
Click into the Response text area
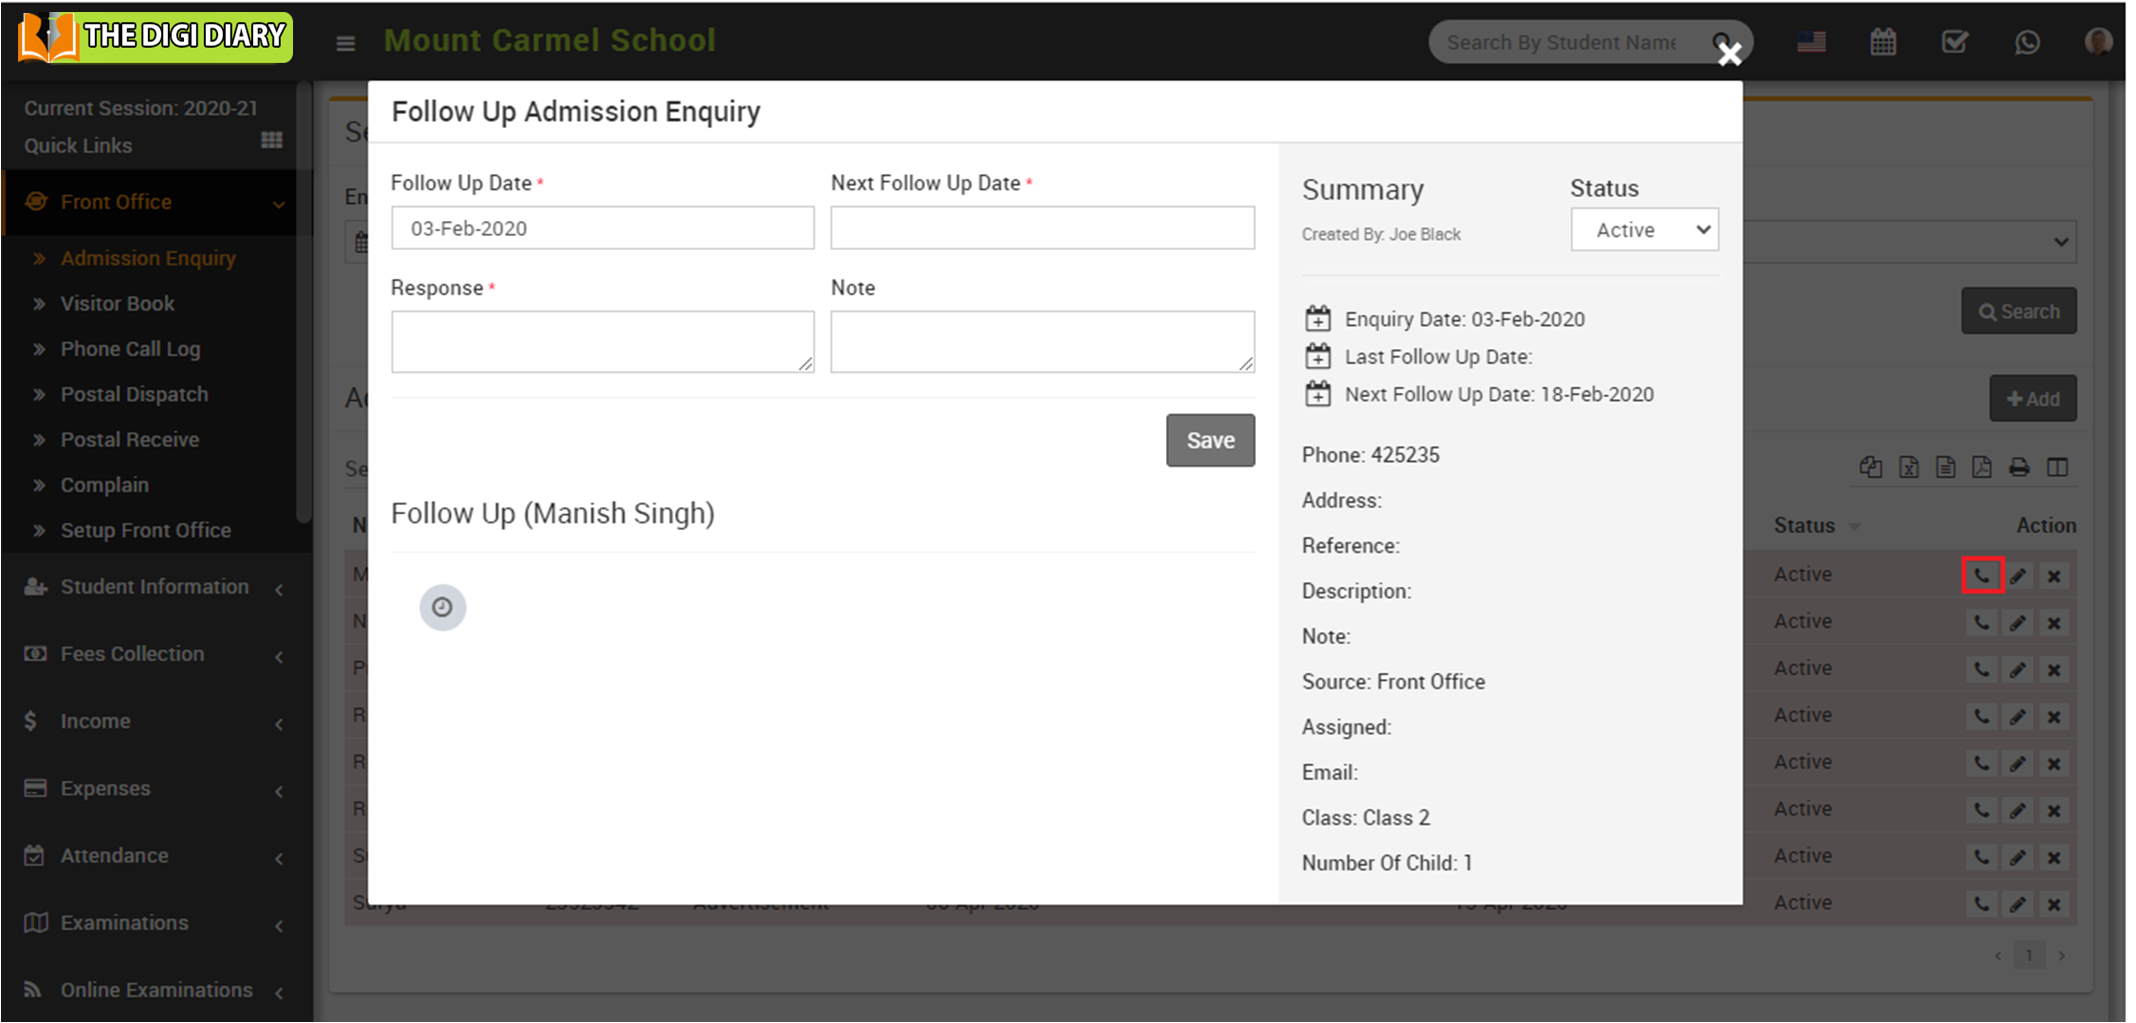click(x=602, y=342)
